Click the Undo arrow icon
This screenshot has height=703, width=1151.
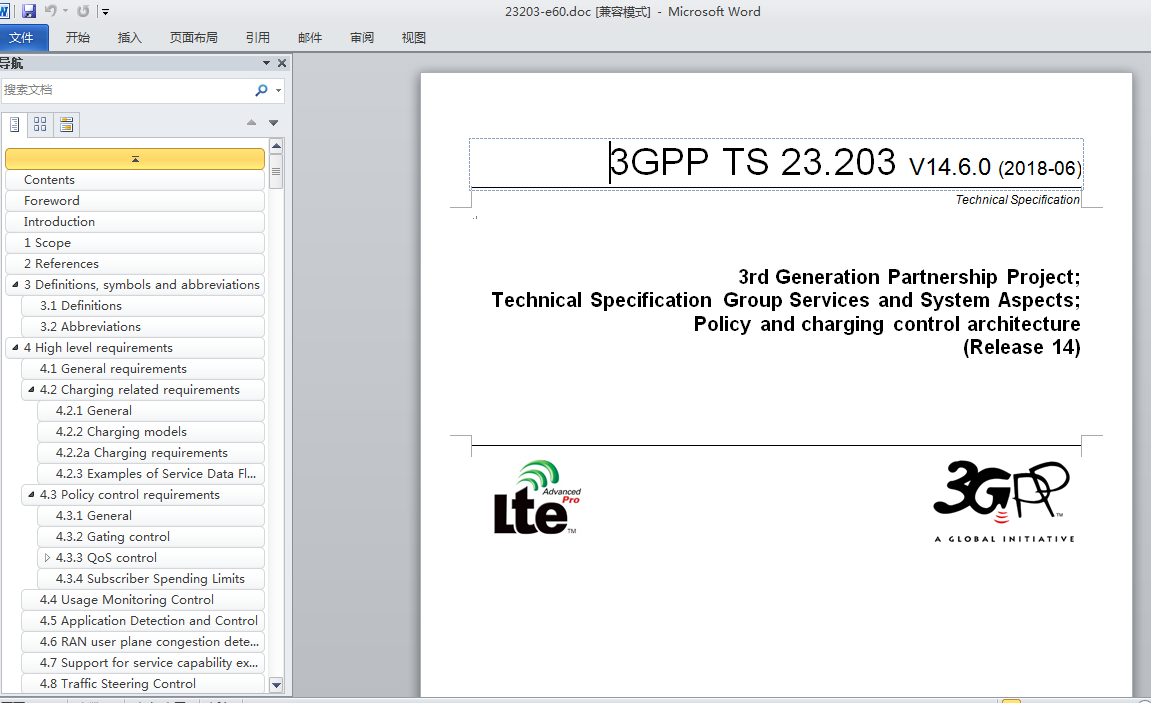coord(51,11)
